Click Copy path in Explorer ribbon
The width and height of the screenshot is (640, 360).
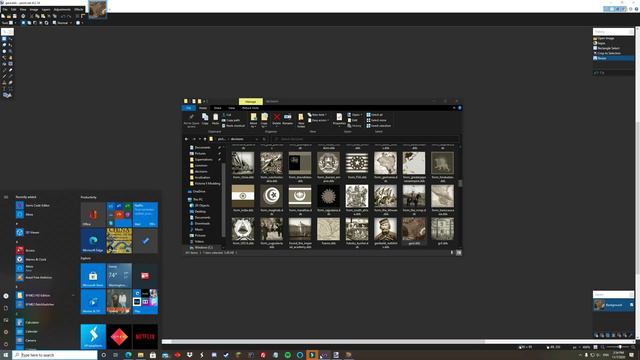click(231, 120)
